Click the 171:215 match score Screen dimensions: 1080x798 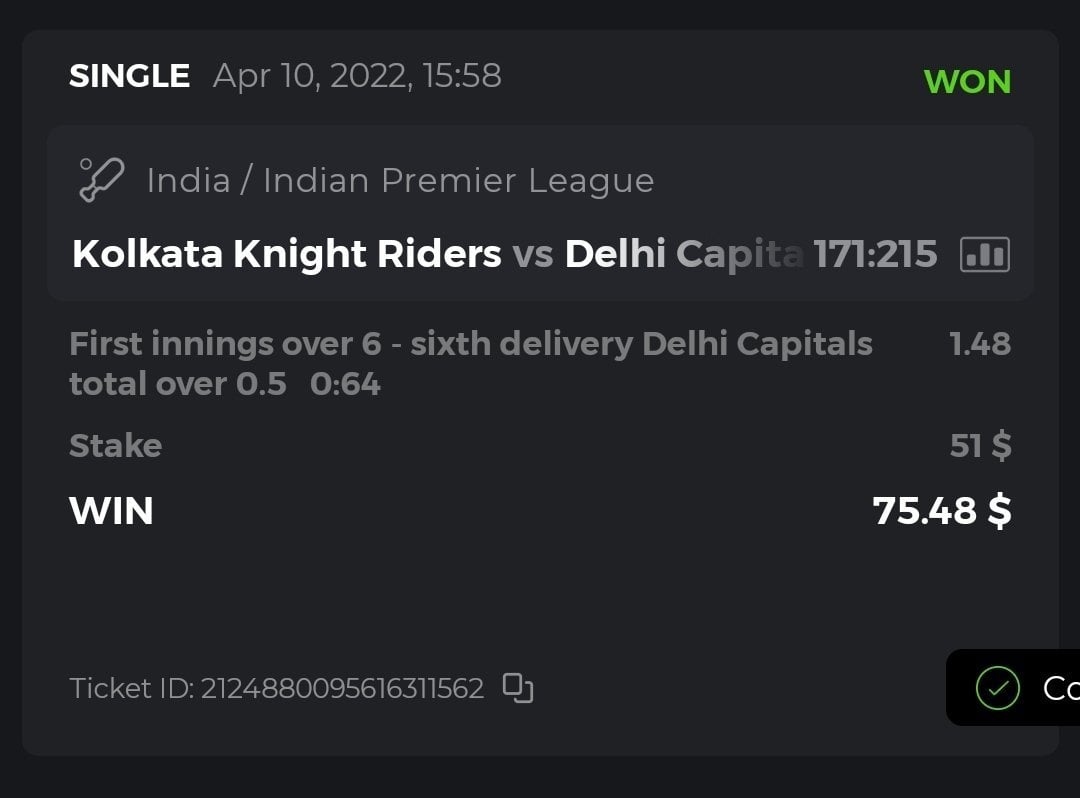(875, 255)
